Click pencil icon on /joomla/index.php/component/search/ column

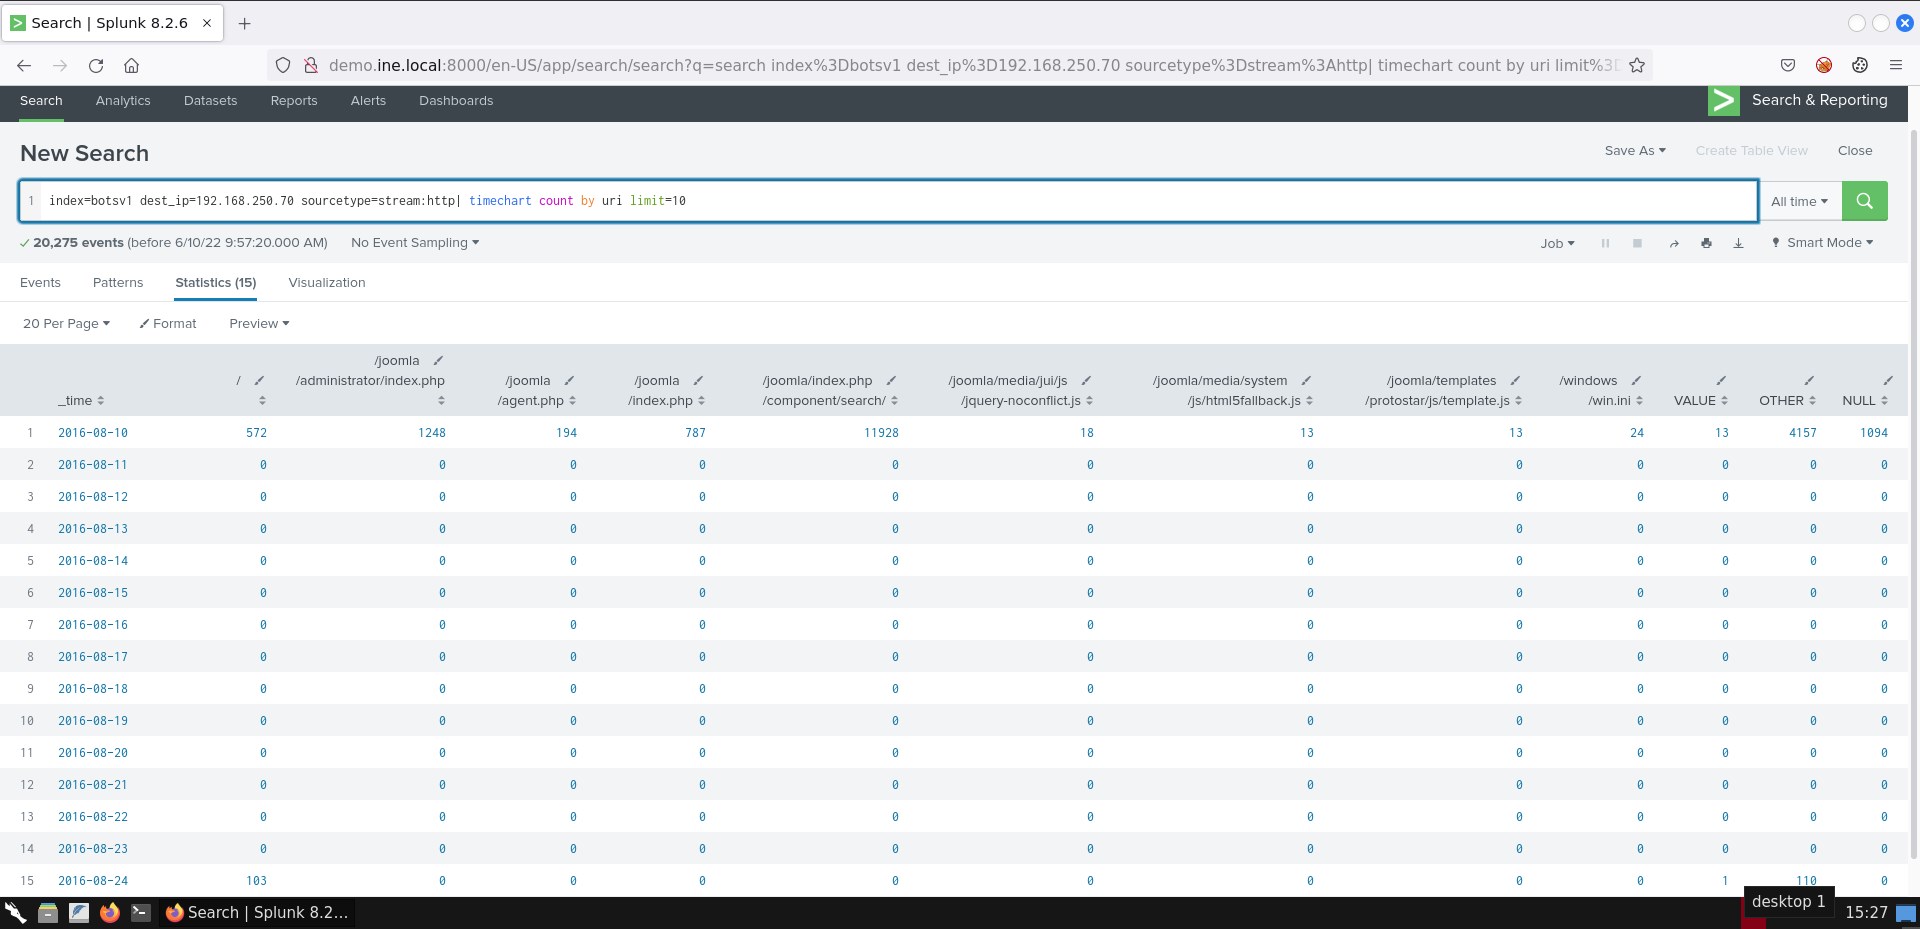tap(891, 381)
